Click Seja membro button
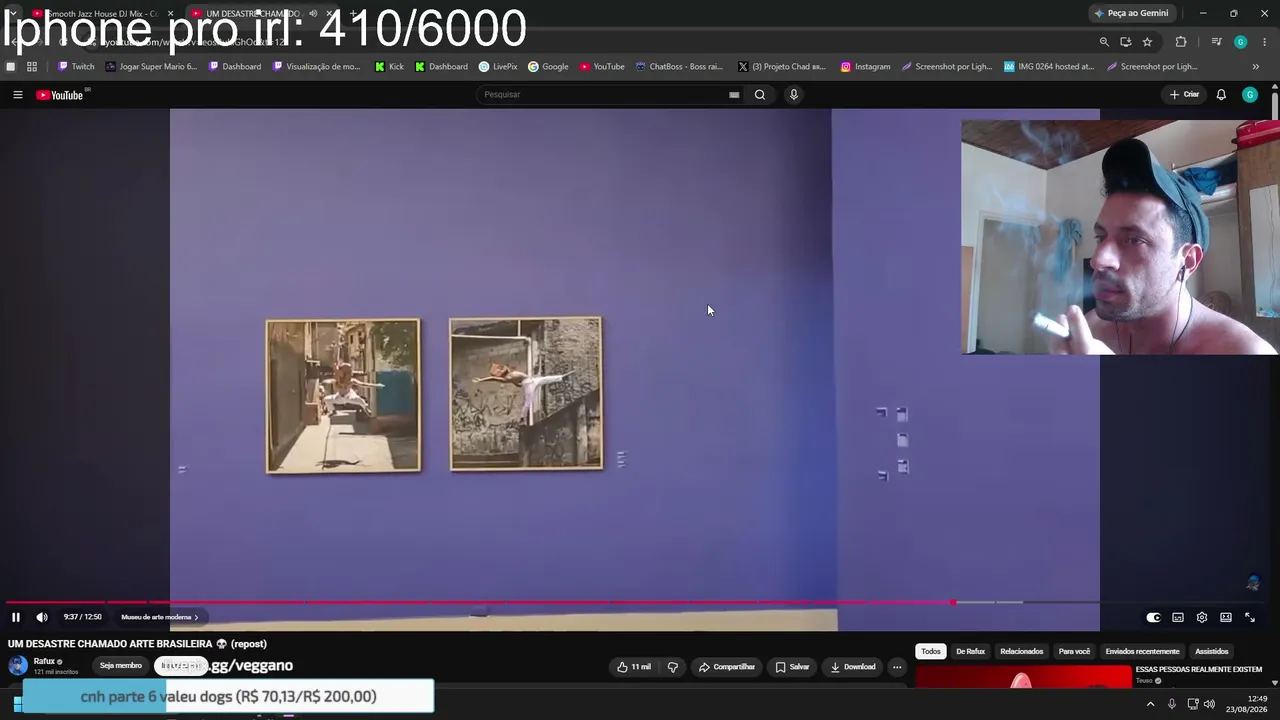Image resolution: width=1280 pixels, height=720 pixels. click(x=121, y=666)
